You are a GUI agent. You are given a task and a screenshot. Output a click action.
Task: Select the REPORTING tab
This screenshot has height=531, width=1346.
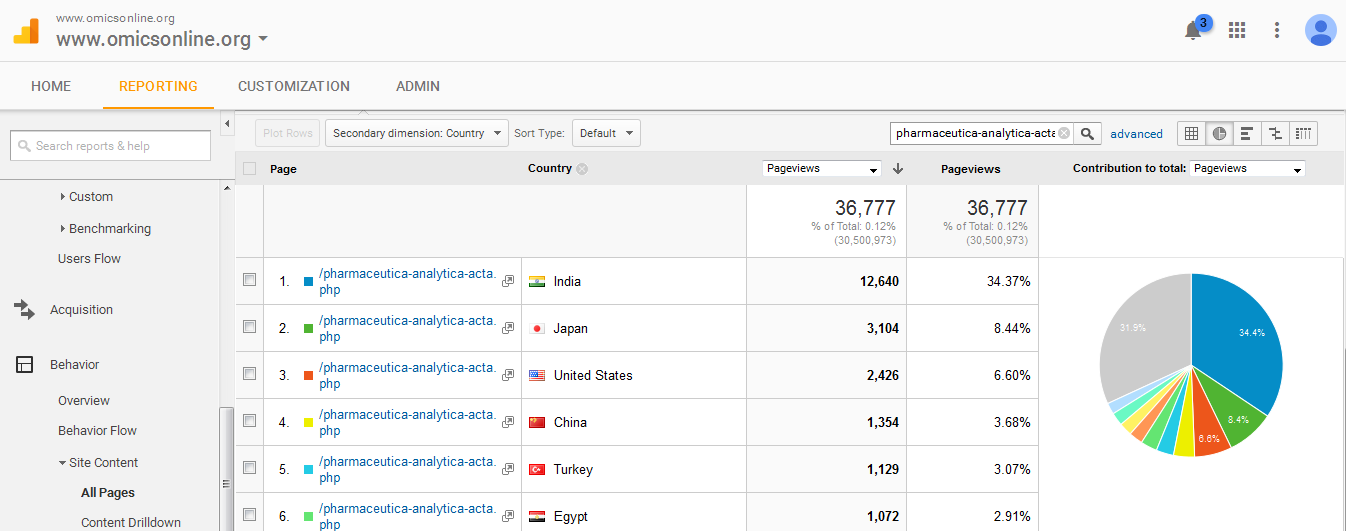[x=158, y=86]
